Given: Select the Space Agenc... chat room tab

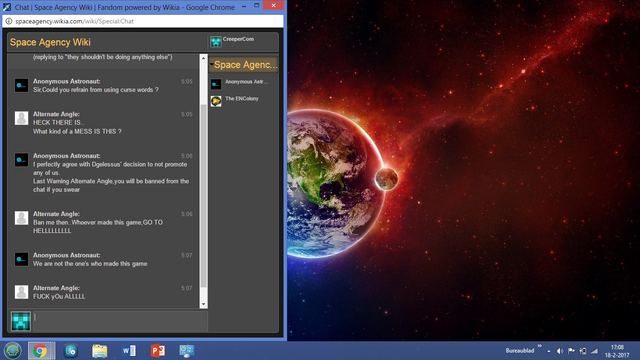Looking at the screenshot, I should click(x=244, y=65).
